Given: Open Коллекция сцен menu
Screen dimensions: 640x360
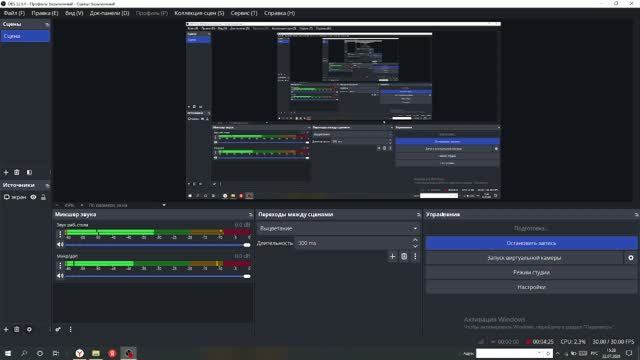Looking at the screenshot, I should (x=199, y=13).
